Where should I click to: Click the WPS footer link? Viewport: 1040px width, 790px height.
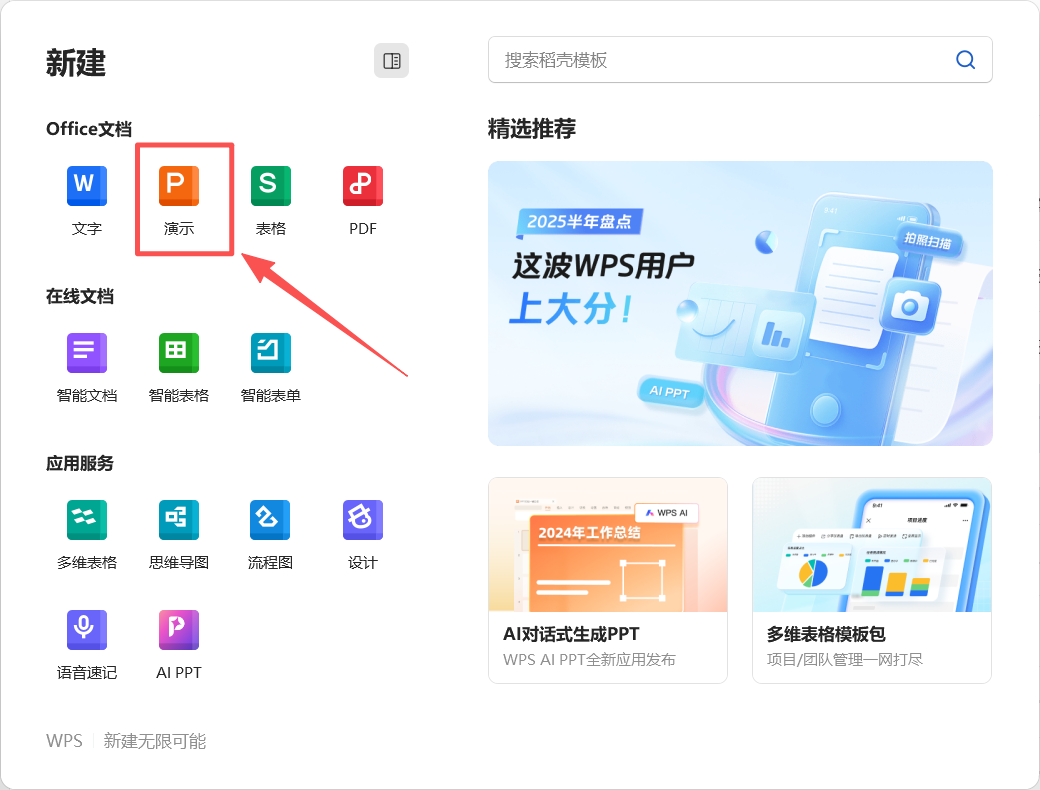pos(63,742)
